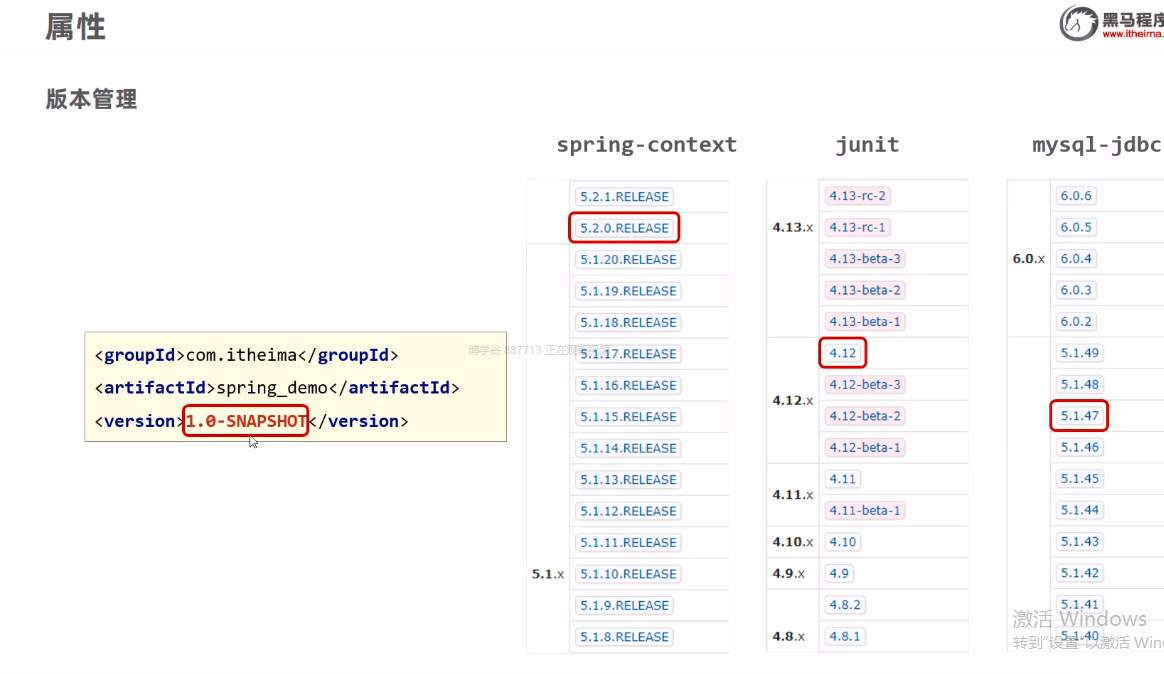1164x674 pixels.
Task: Click the mysql-jdbc column heading
Action: 1096,145
